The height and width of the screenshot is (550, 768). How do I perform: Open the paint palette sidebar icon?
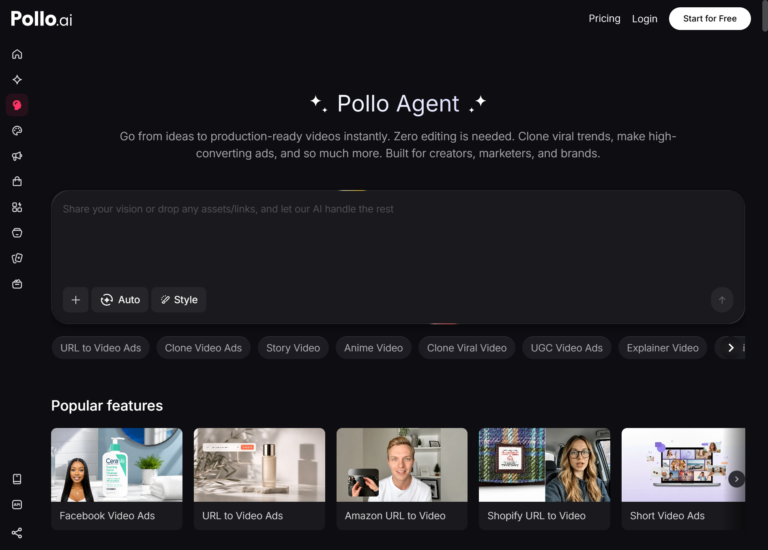[x=17, y=131]
